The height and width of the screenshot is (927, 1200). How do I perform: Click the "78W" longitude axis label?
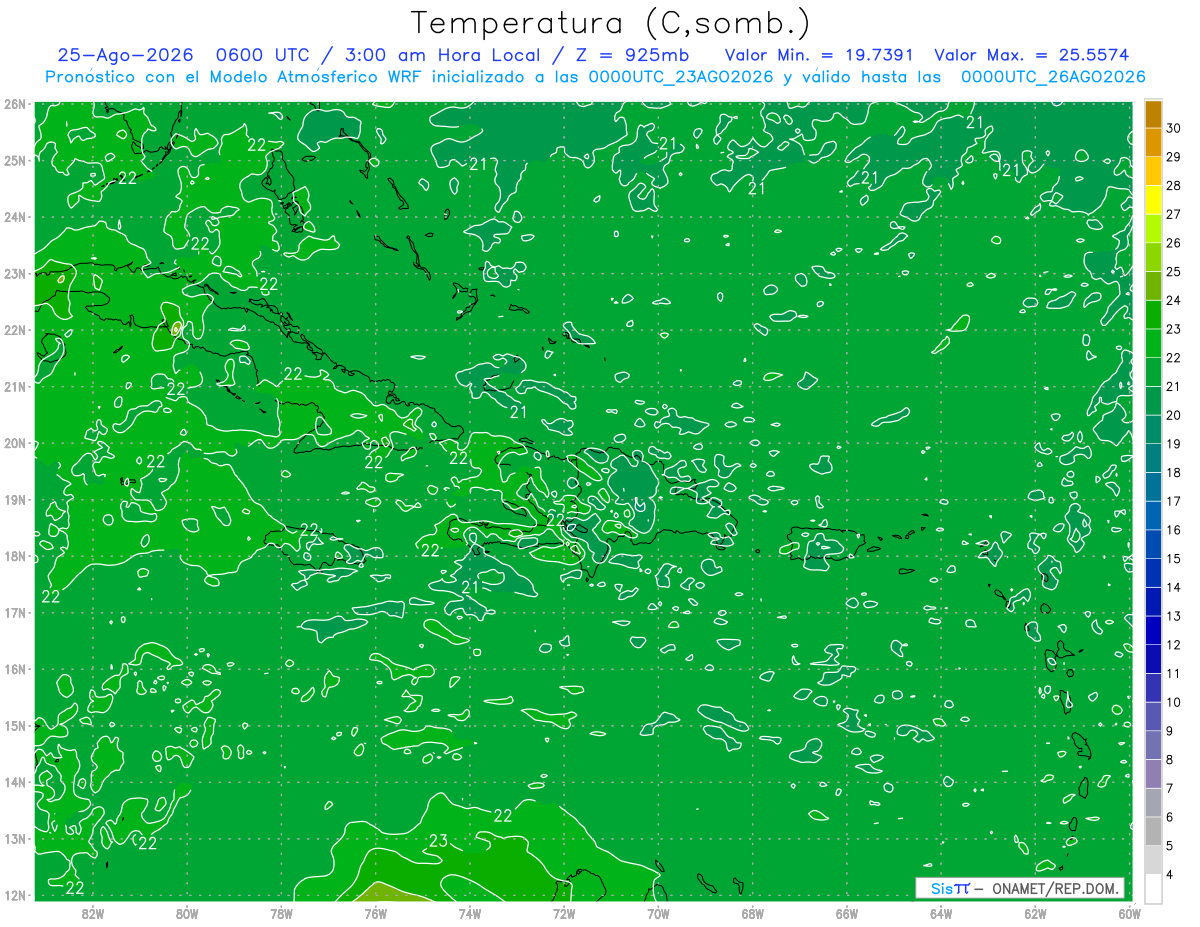point(281,912)
